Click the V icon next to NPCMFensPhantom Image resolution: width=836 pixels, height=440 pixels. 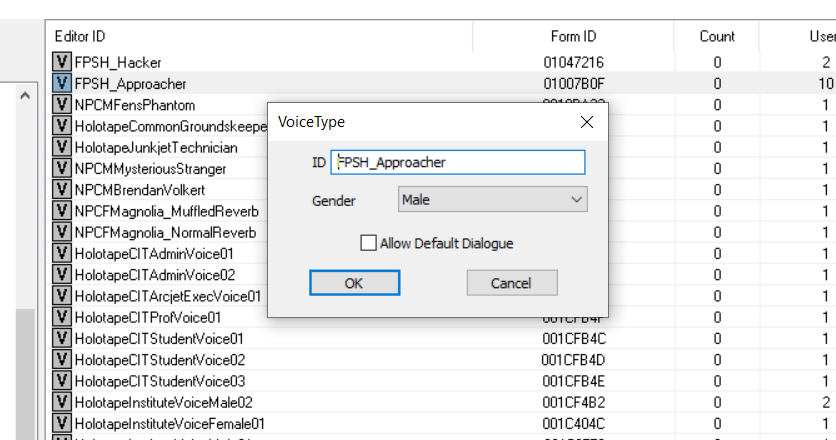(62, 105)
